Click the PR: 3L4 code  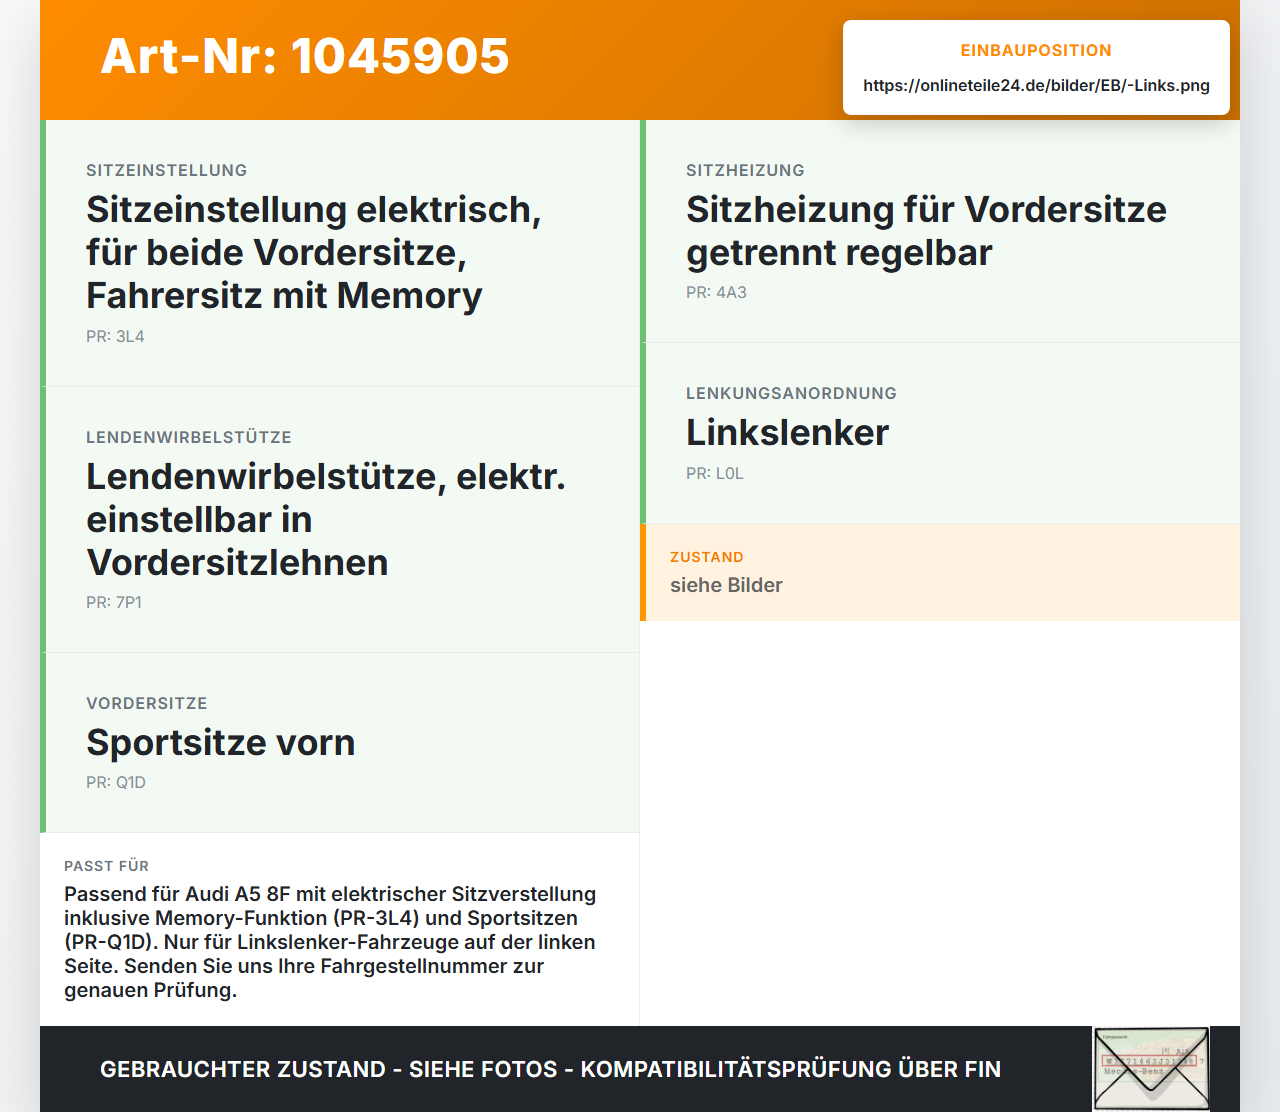click(x=115, y=336)
